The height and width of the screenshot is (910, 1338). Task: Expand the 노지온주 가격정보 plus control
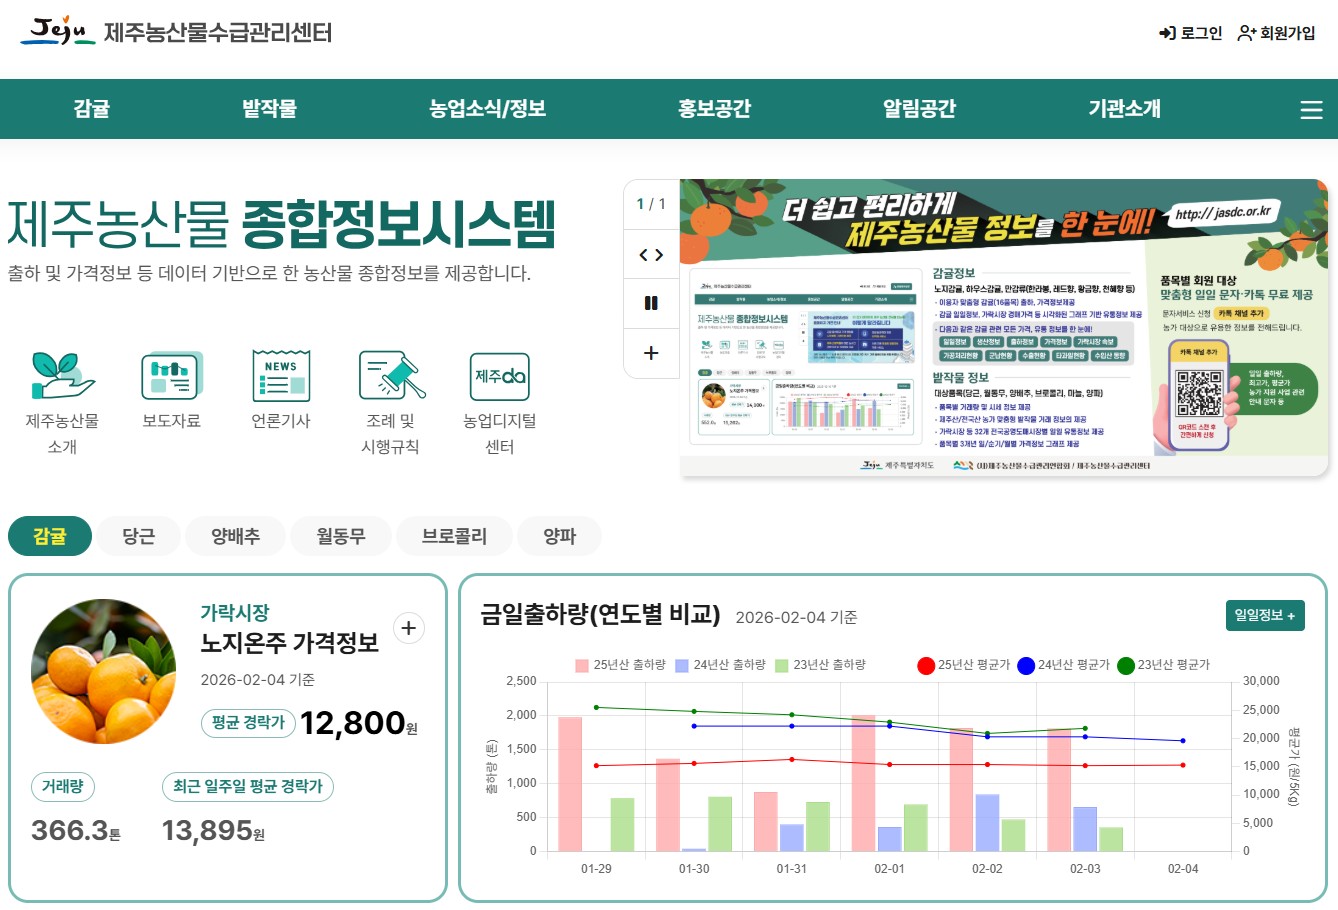tap(408, 628)
